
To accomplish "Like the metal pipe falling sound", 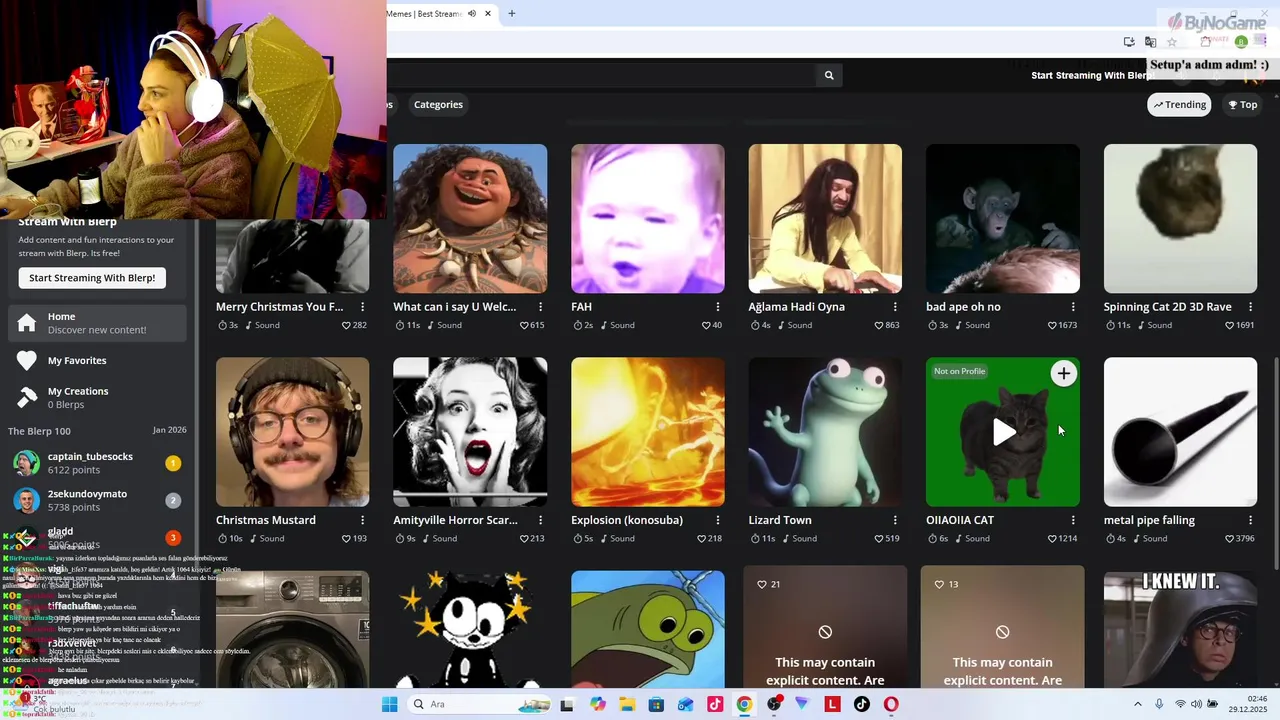I will (x=1230, y=539).
